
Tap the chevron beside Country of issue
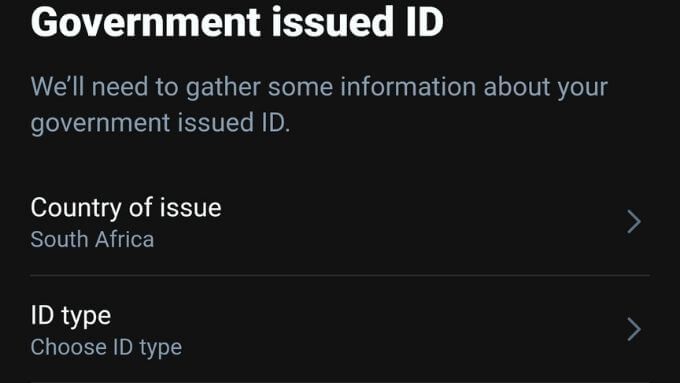click(634, 222)
